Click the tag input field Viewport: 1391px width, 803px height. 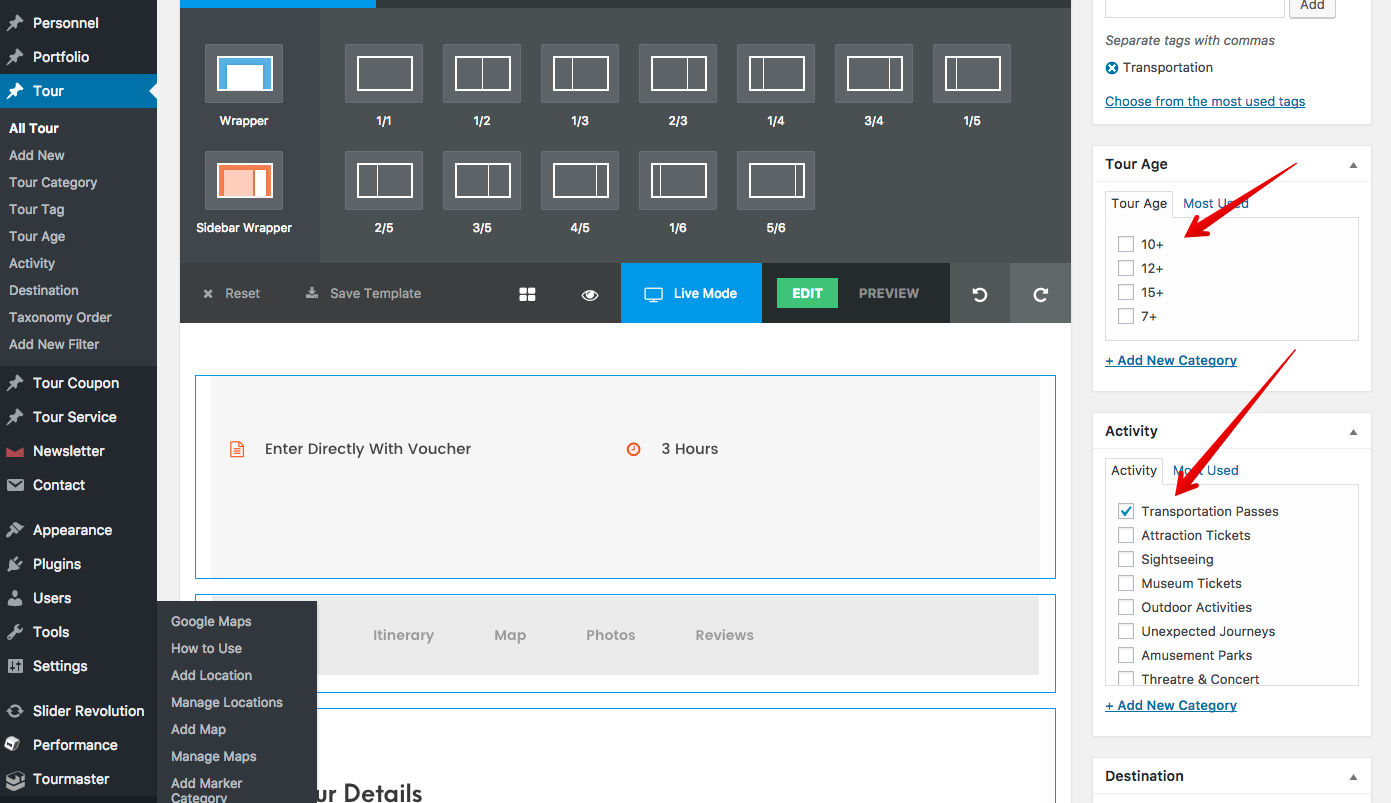[x=1194, y=6]
